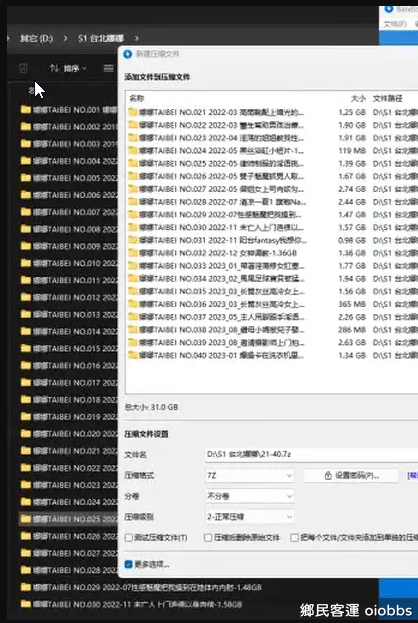Open the 压缩格式 7Z dropdown

(250, 476)
